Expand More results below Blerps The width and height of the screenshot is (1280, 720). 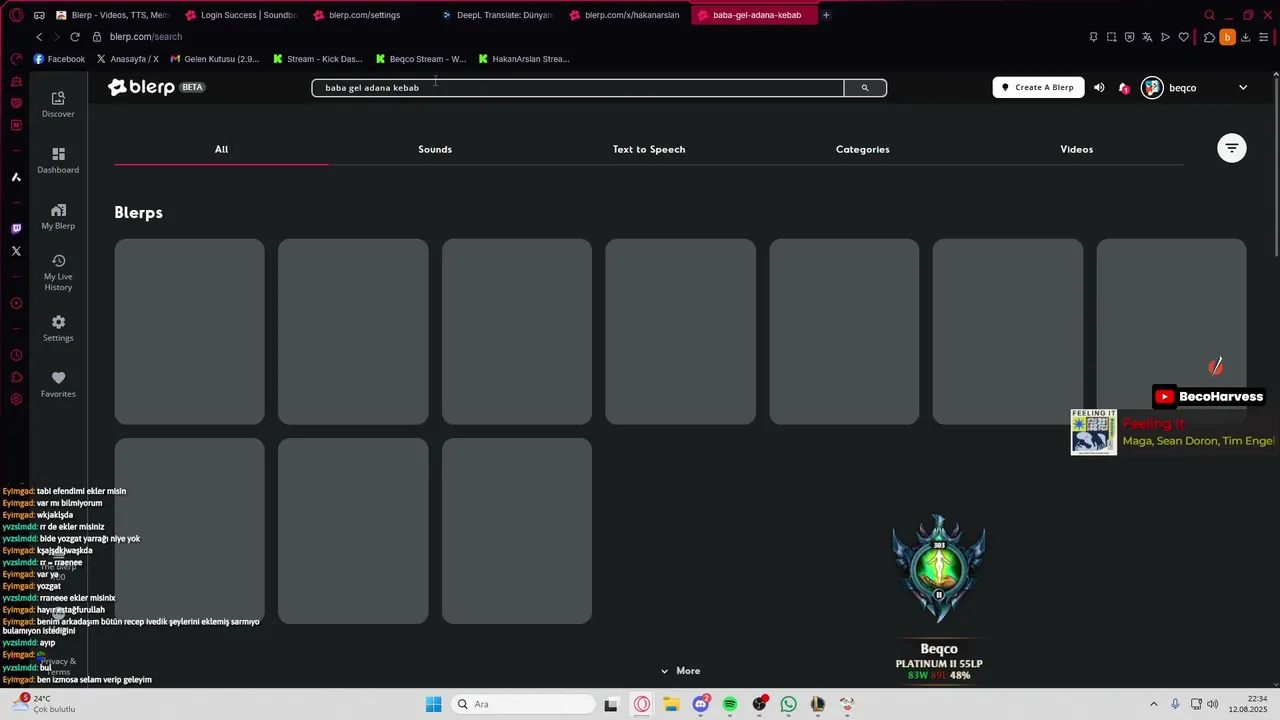[680, 671]
